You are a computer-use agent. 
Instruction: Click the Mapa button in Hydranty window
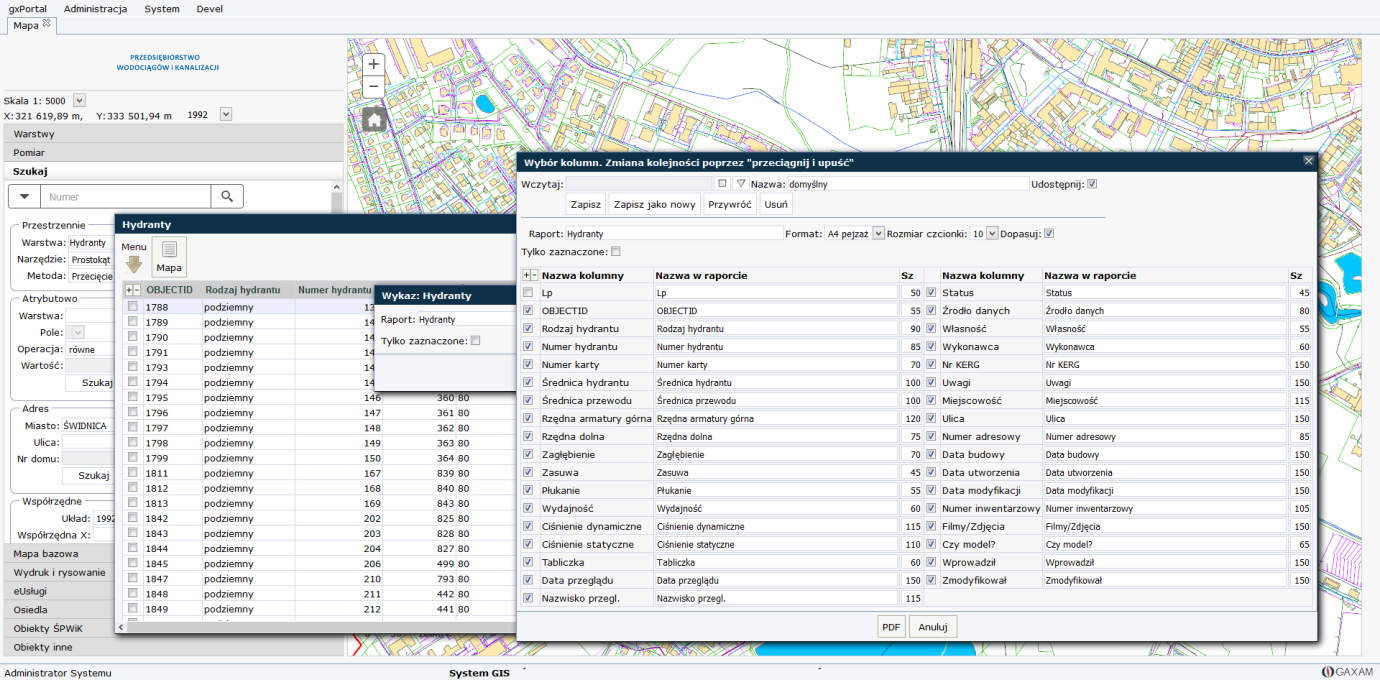tap(169, 257)
